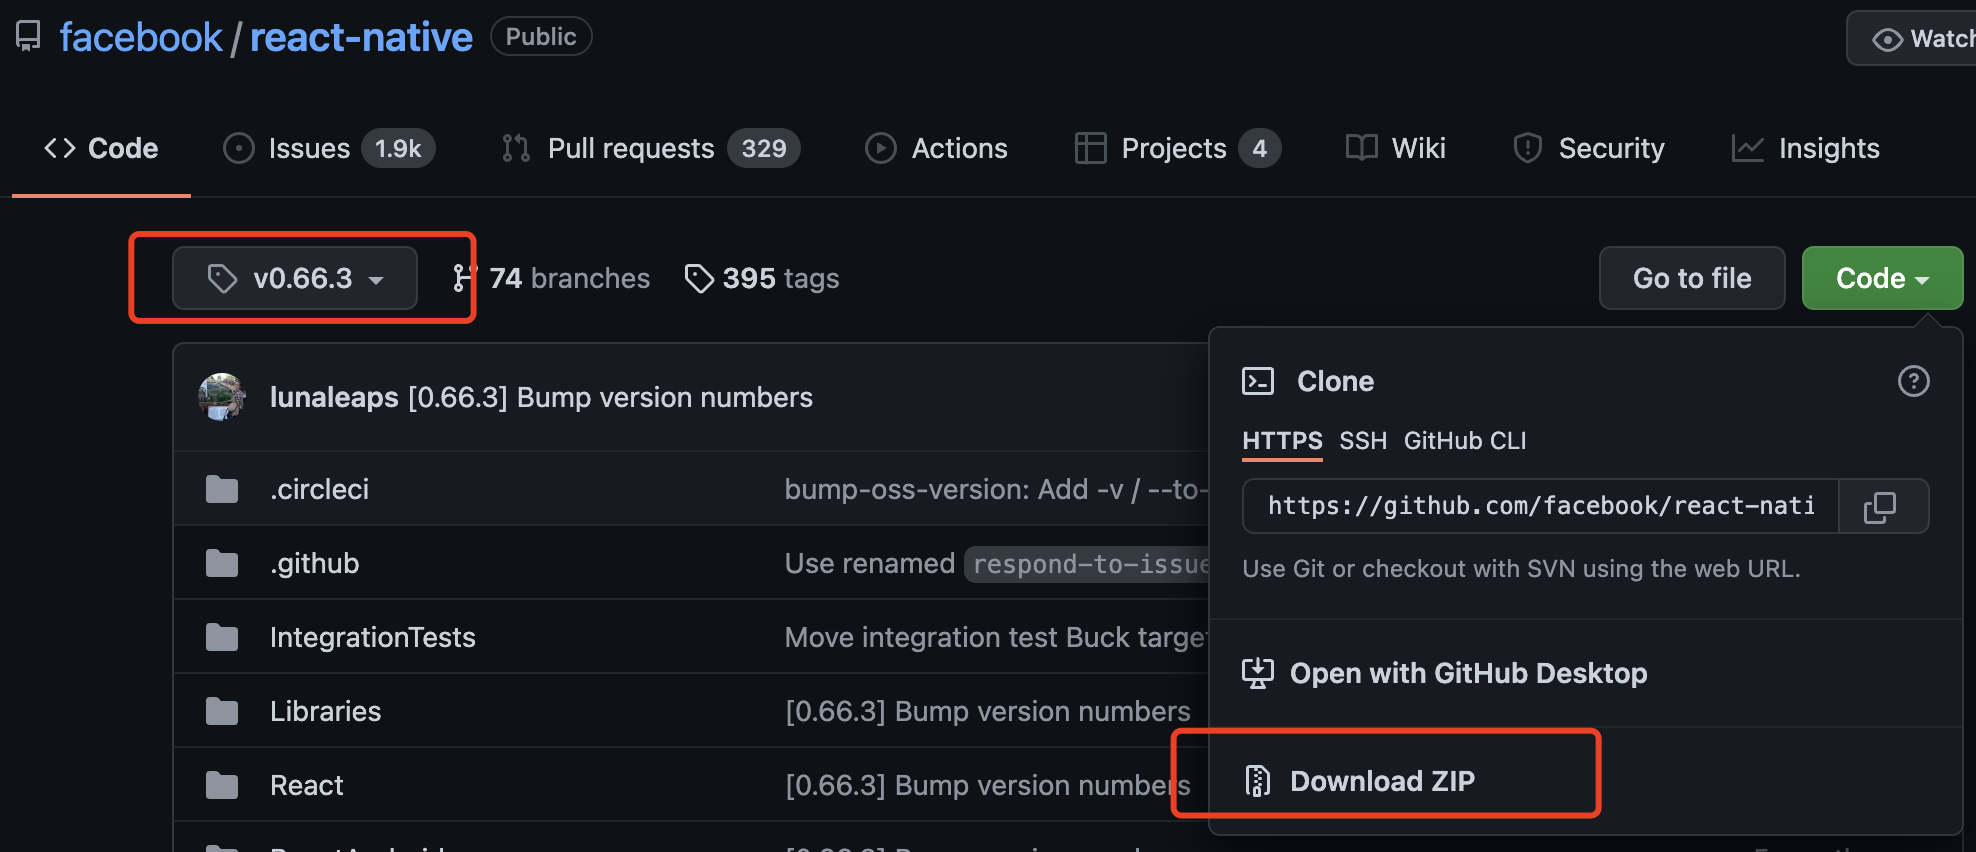Click the Actions play icon
1976x852 pixels.
[x=880, y=148]
